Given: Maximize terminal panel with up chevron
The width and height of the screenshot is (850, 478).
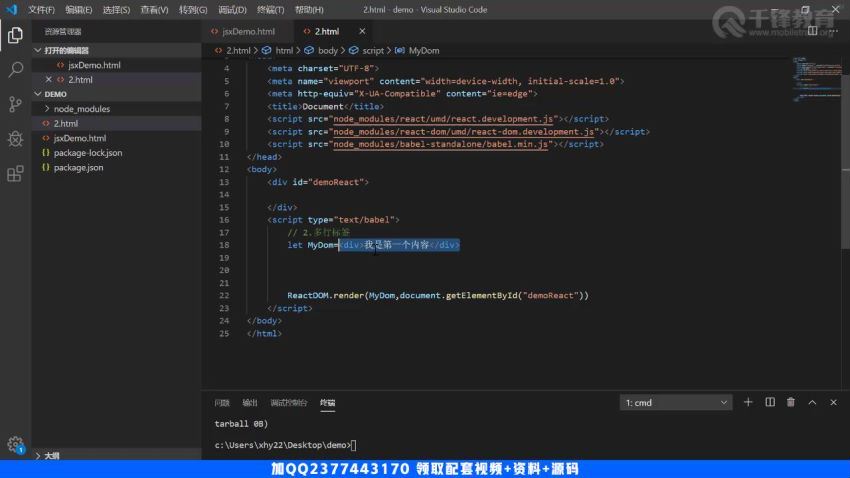Looking at the screenshot, I should click(x=812, y=402).
